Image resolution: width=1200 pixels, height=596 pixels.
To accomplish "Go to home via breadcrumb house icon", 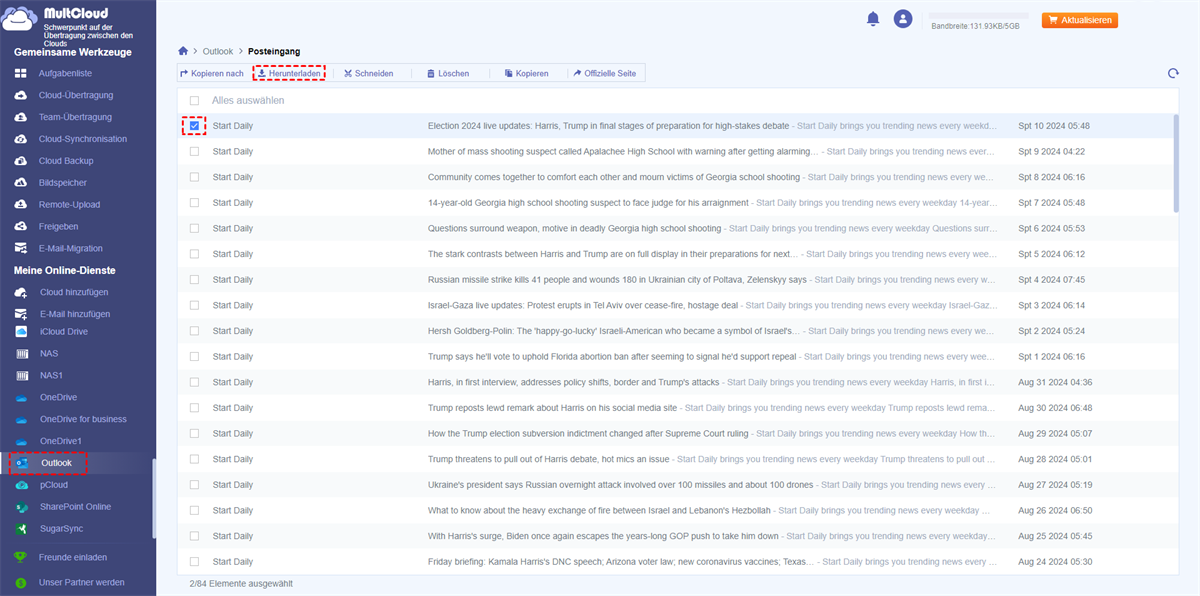I will coord(183,51).
